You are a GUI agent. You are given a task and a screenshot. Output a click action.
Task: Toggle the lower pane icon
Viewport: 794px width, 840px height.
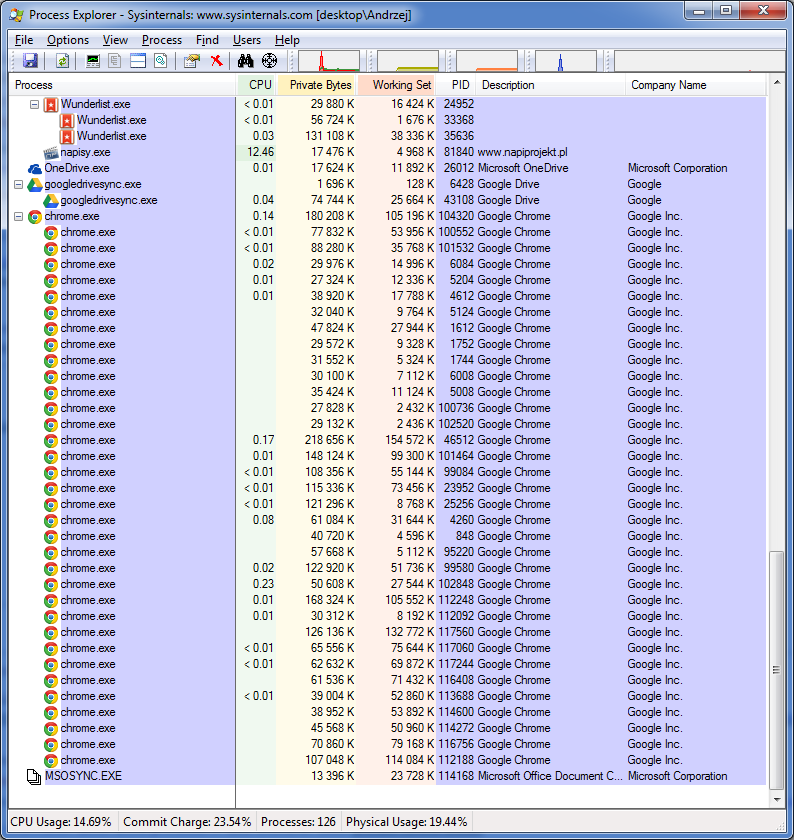[x=138, y=61]
